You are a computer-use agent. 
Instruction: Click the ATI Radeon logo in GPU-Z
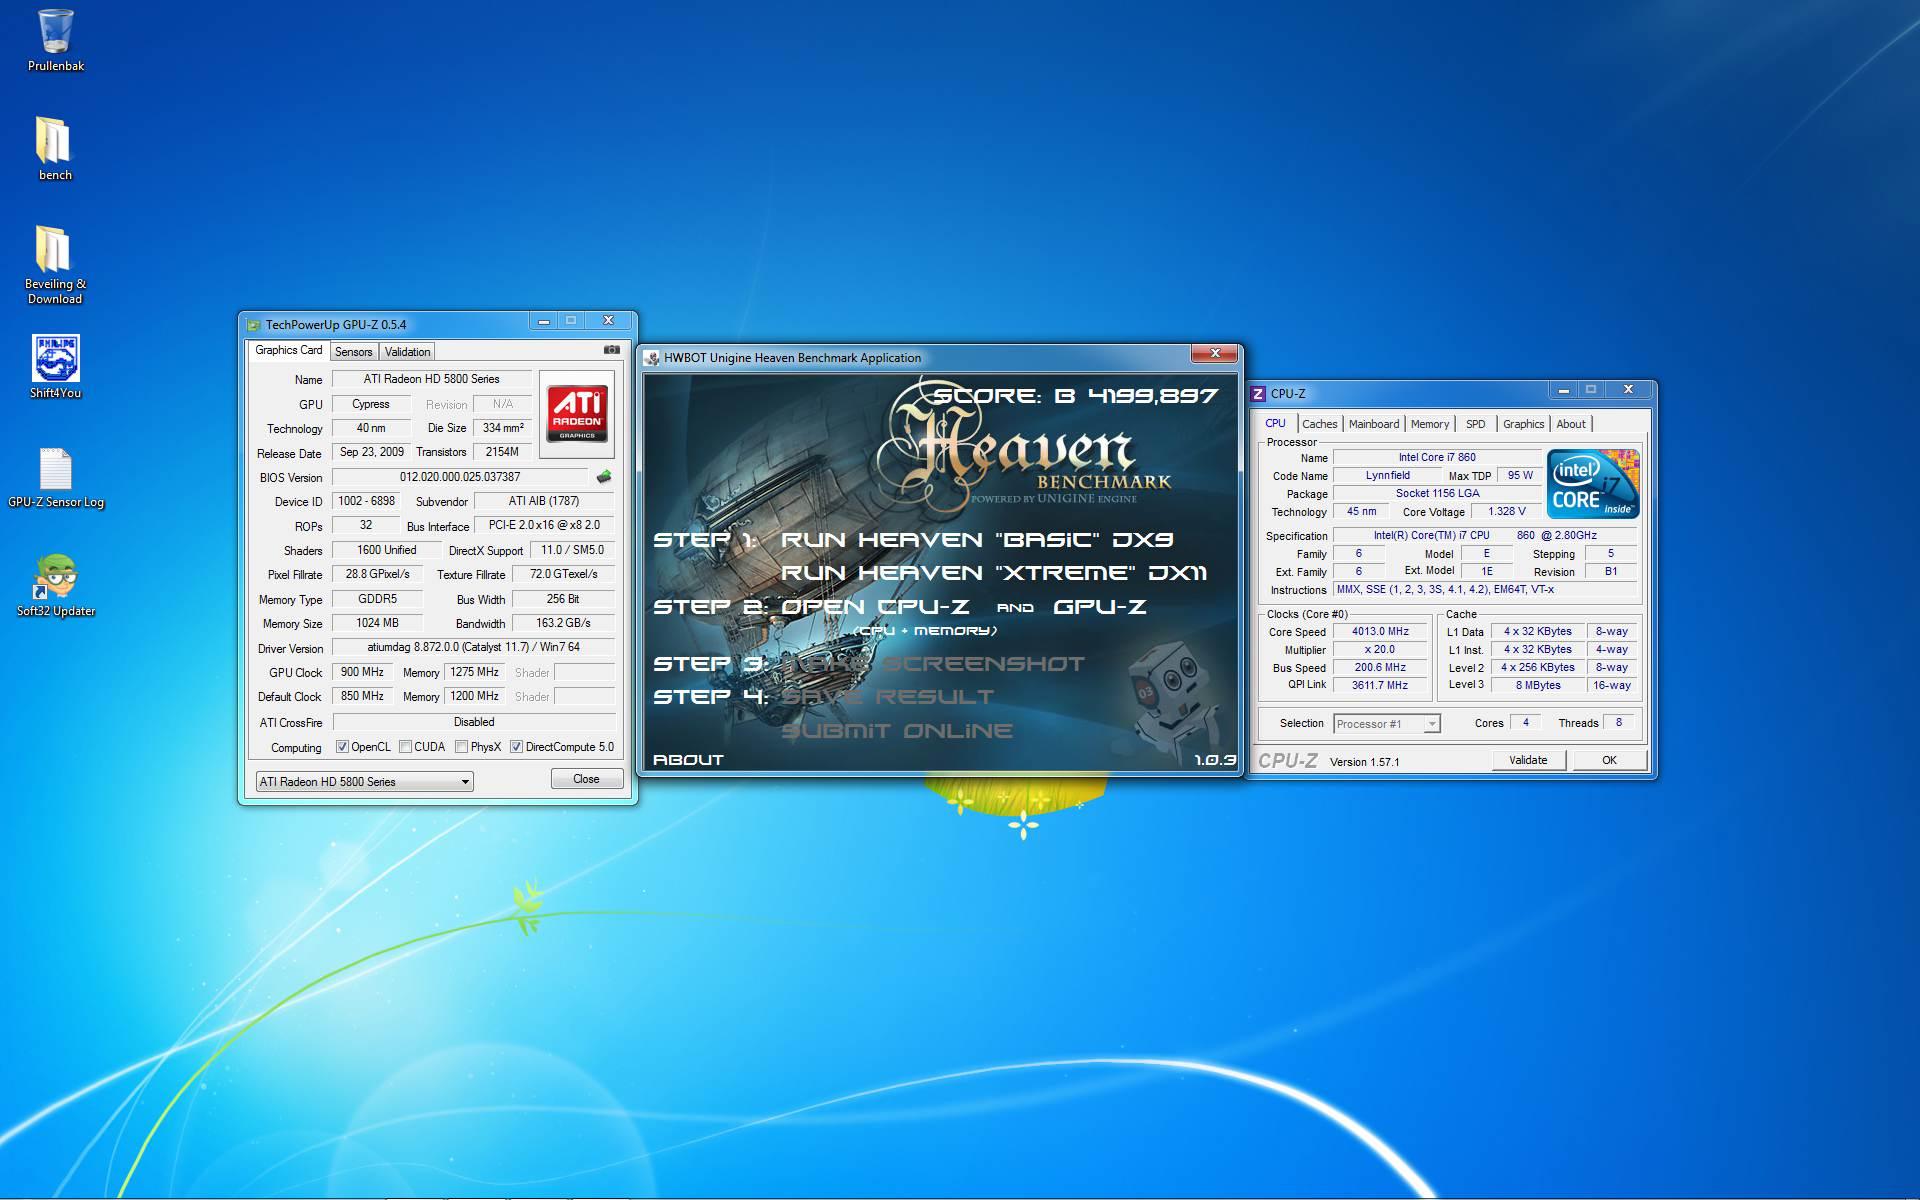click(577, 414)
